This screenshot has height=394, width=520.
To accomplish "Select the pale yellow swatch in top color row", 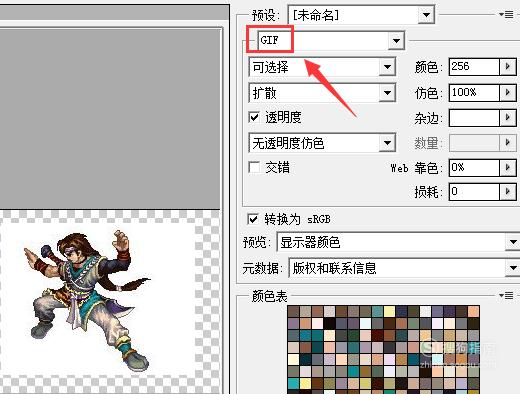I will click(x=389, y=311).
